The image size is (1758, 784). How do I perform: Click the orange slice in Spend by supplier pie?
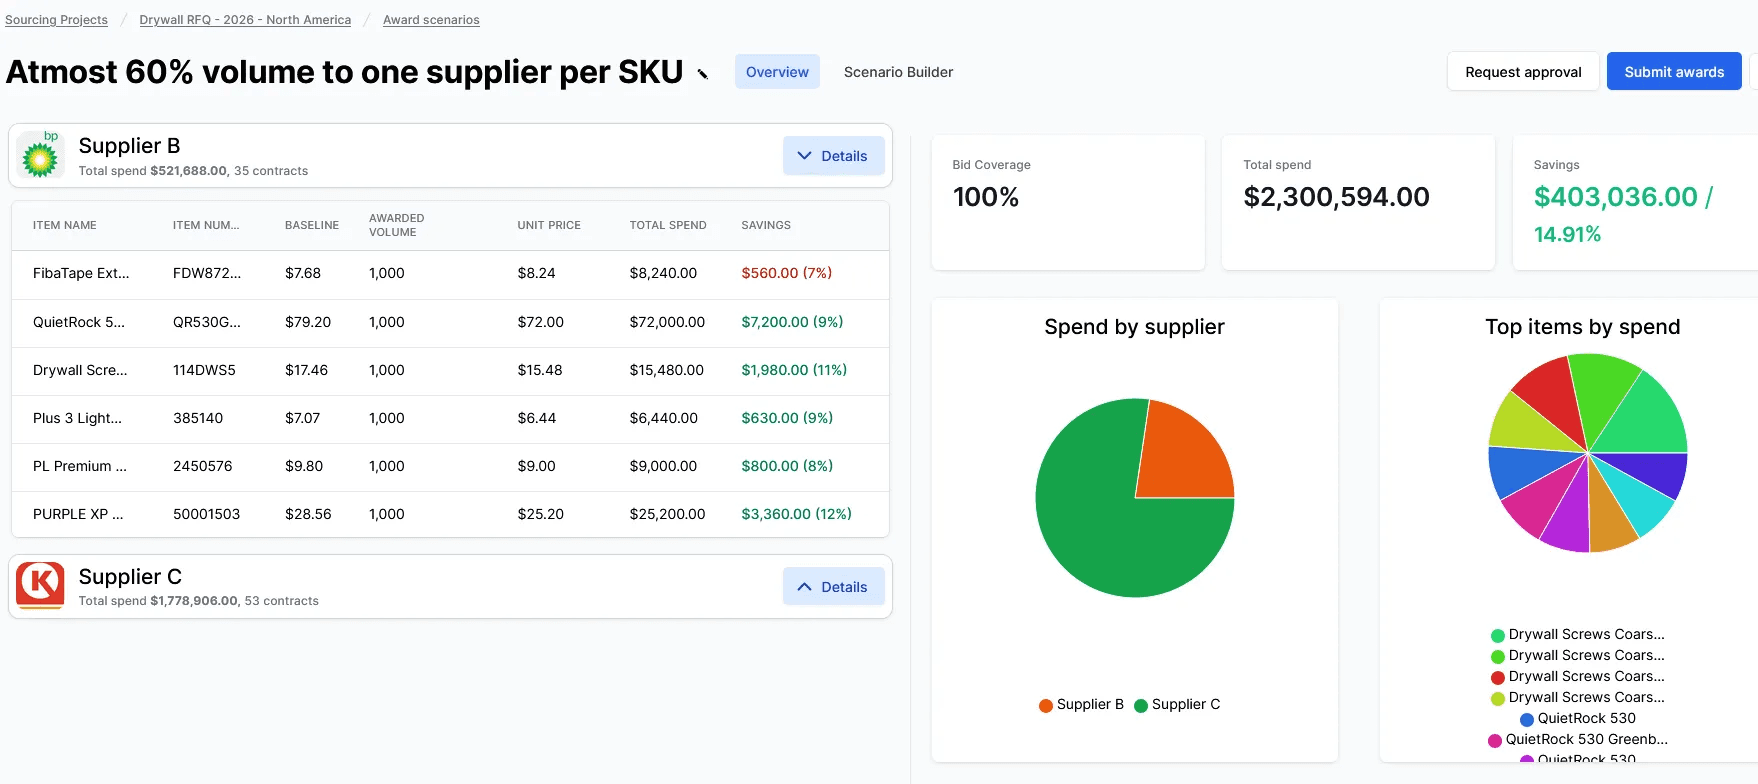pyautogui.click(x=1182, y=452)
